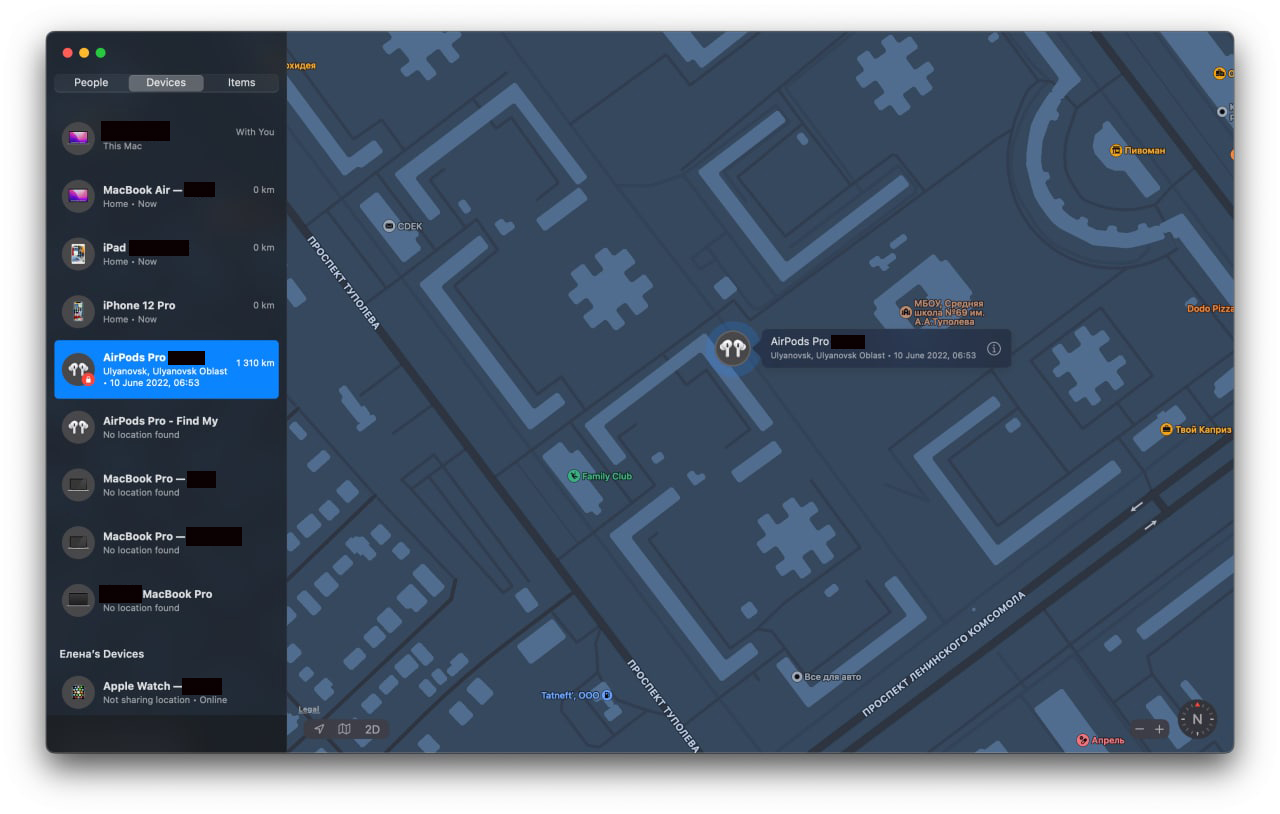Open the map style options icon
1280x814 pixels.
point(344,729)
